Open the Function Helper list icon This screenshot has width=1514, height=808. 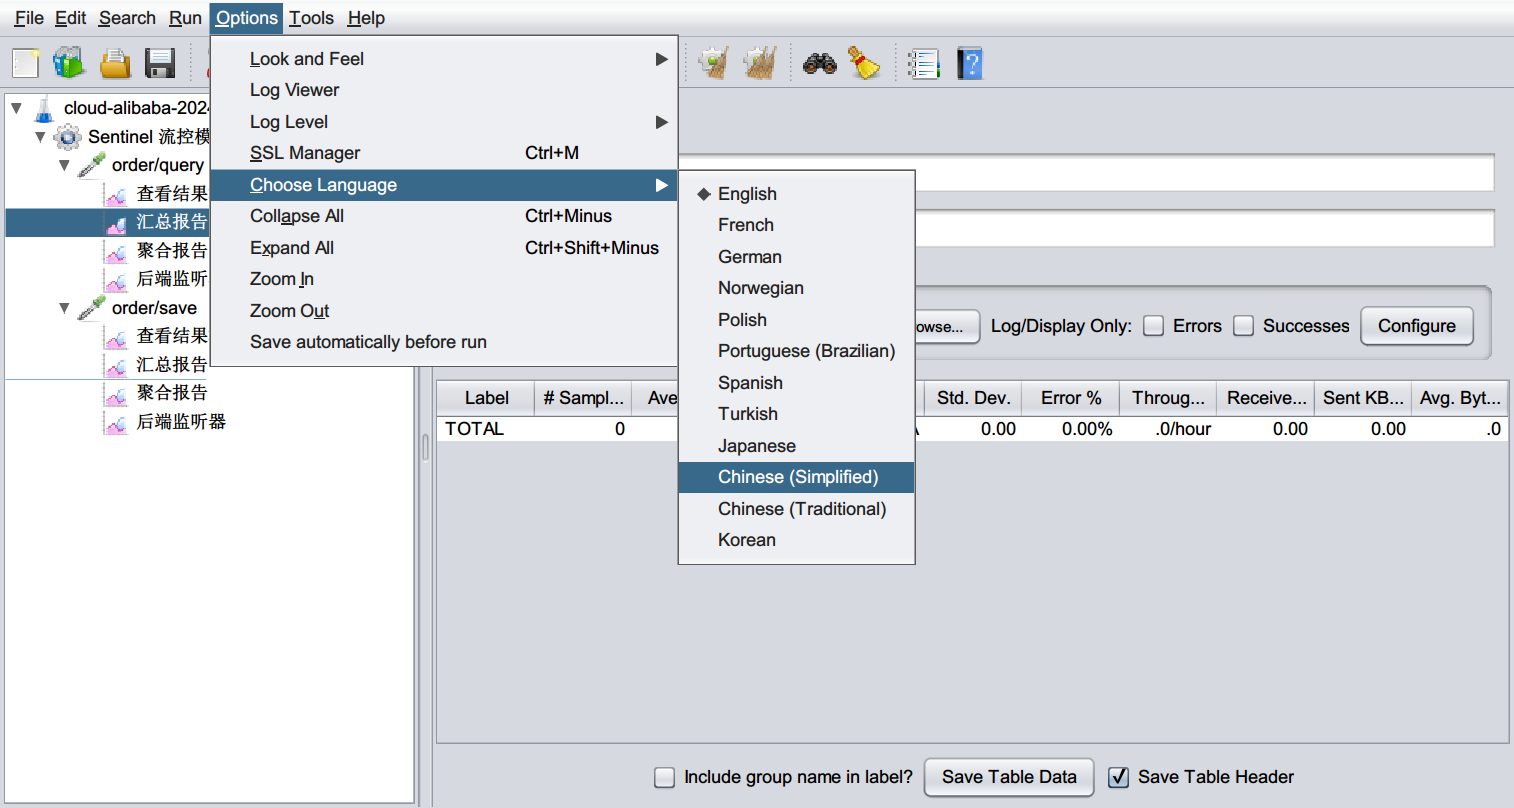click(x=923, y=64)
